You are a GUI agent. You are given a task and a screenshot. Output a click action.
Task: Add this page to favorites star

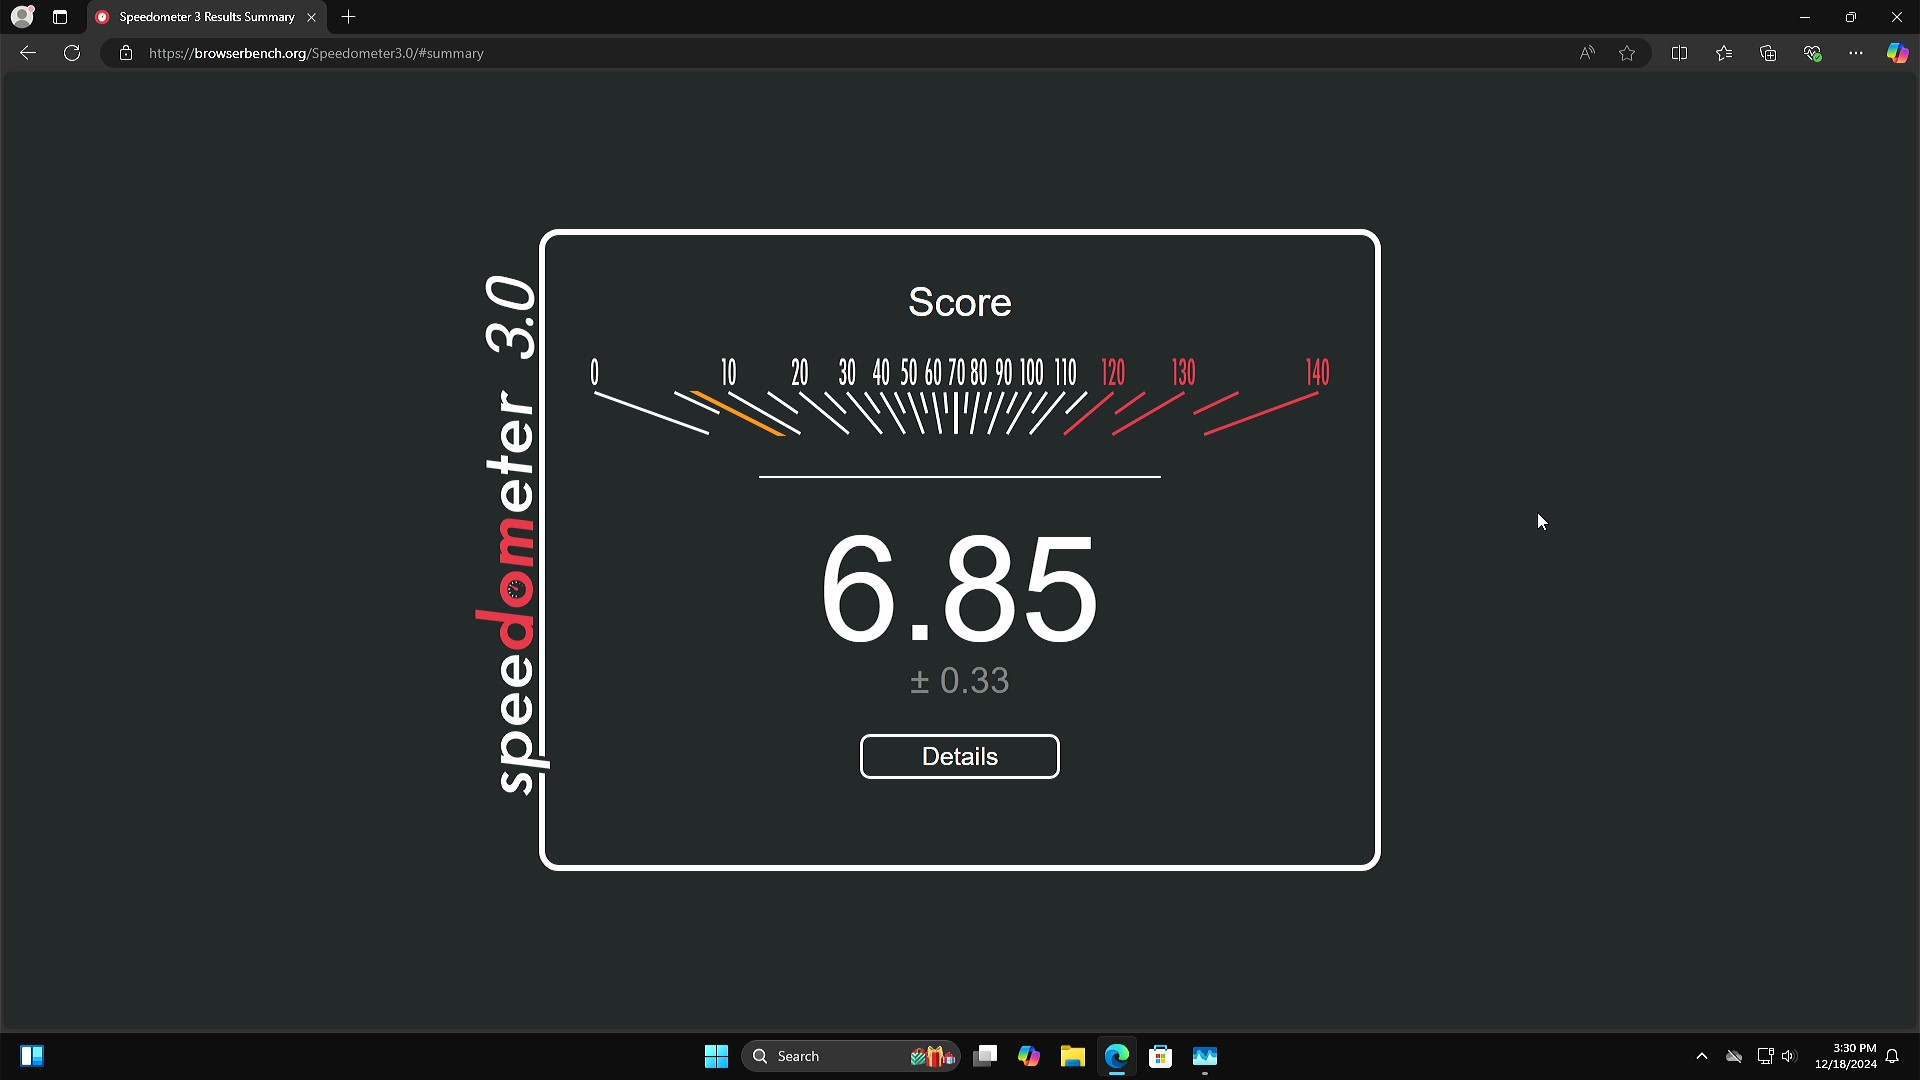point(1627,53)
